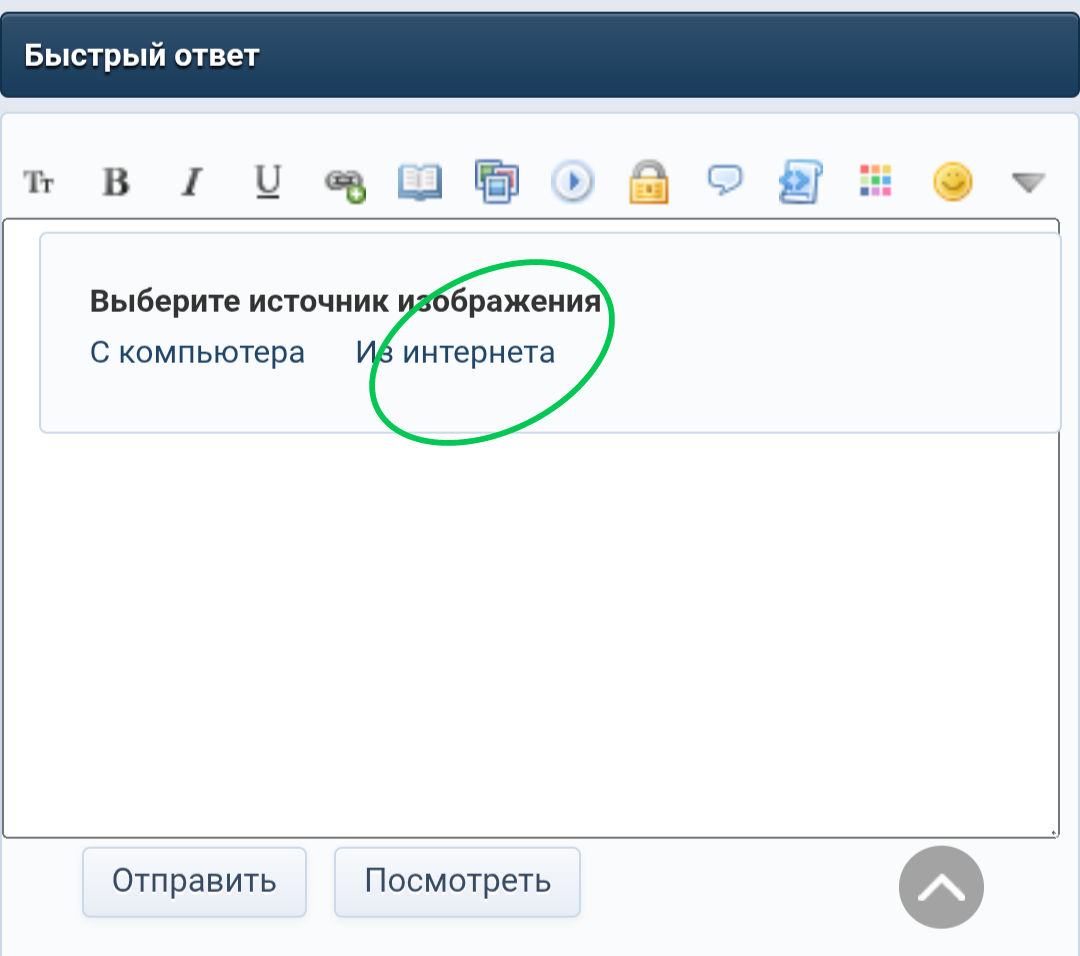Open the font size tool
Image resolution: width=1080 pixels, height=956 pixels.
(39, 183)
